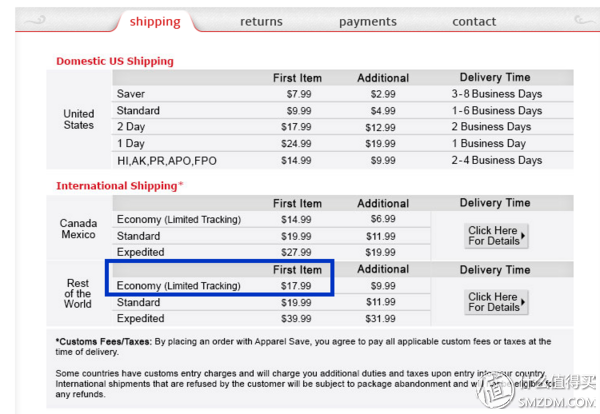Click the HI,AK,PR,APO,FPO shipping row
The width and height of the screenshot is (600, 414).
click(x=342, y=160)
